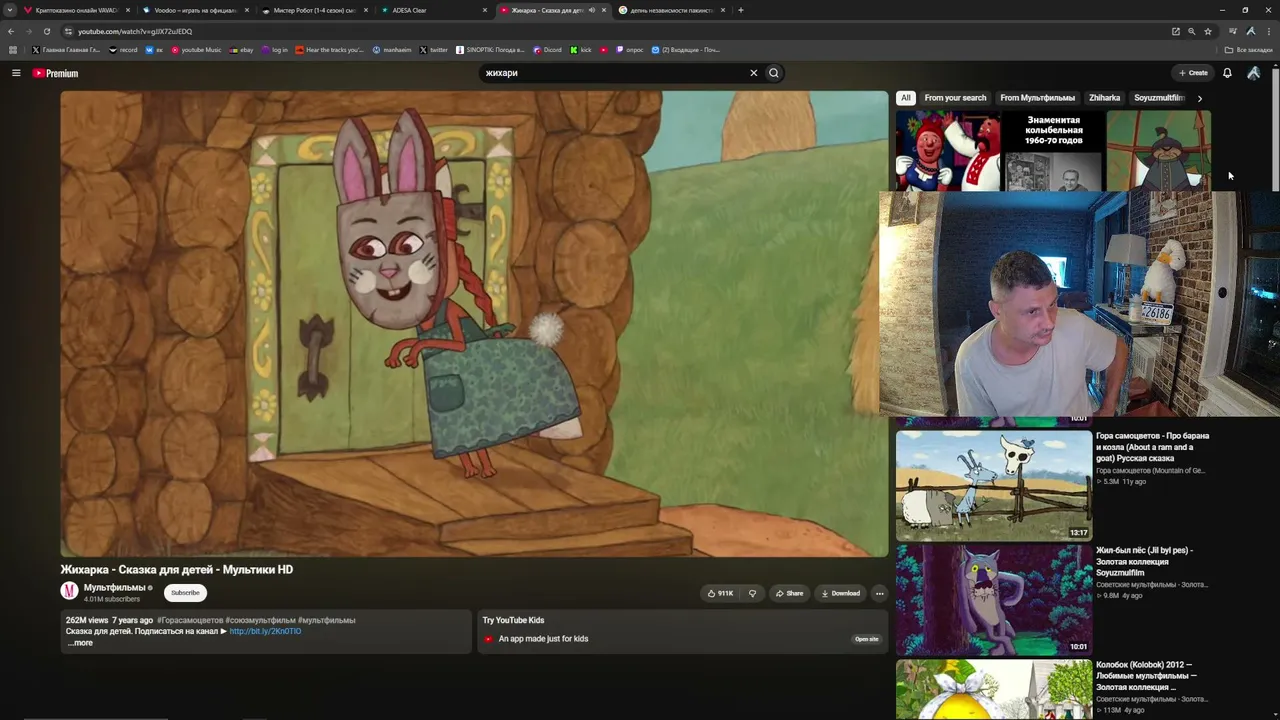Viewport: 1280px width, 720px height.
Task: Open a new browser tab
Action: coord(741,10)
